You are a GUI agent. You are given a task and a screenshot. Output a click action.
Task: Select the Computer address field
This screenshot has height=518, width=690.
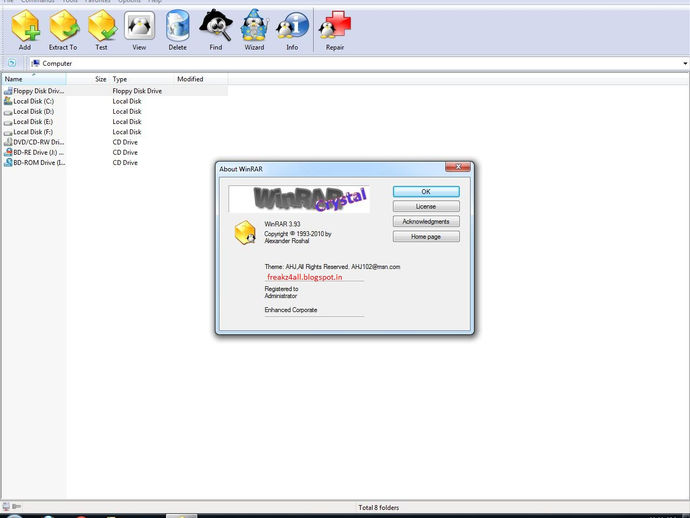click(x=356, y=63)
